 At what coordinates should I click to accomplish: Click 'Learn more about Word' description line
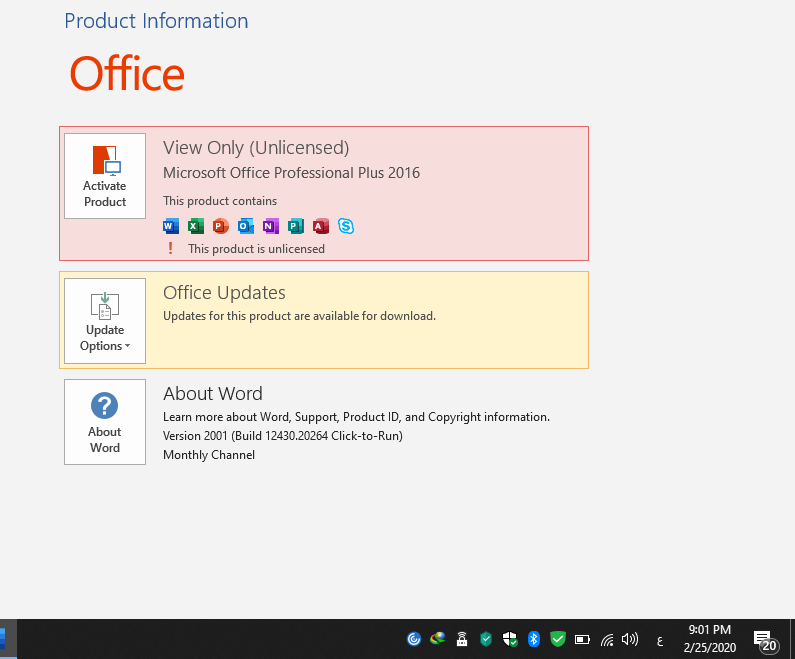tap(356, 417)
